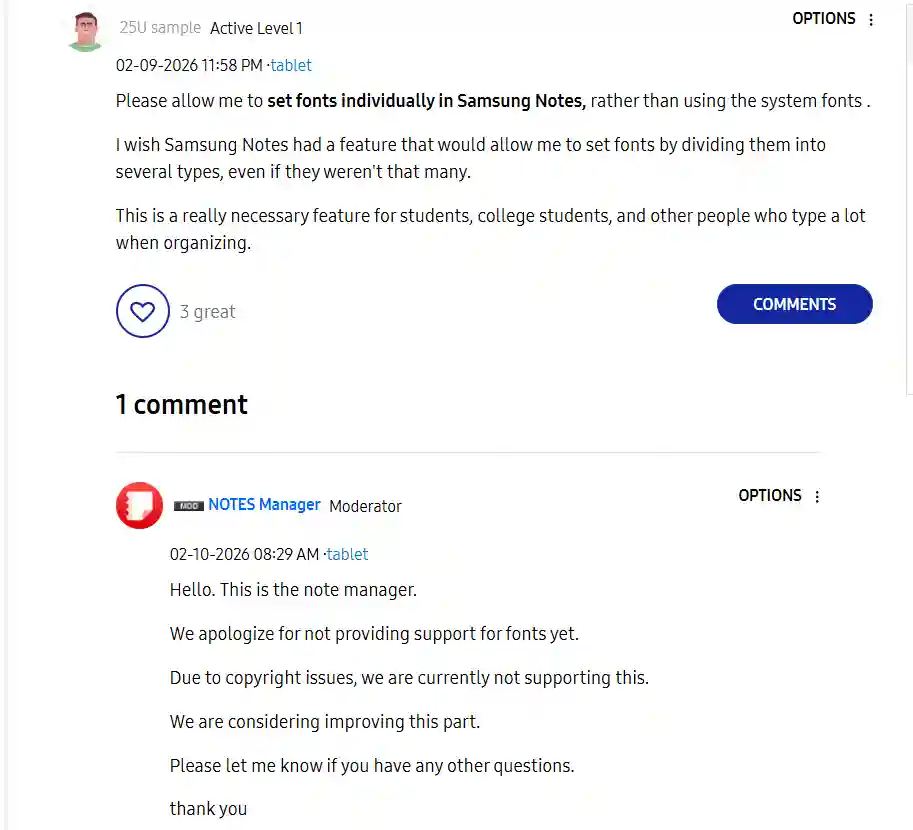This screenshot has height=830, width=913.
Task: Click the Moderator label beside NOTES Manager
Action: (365, 507)
